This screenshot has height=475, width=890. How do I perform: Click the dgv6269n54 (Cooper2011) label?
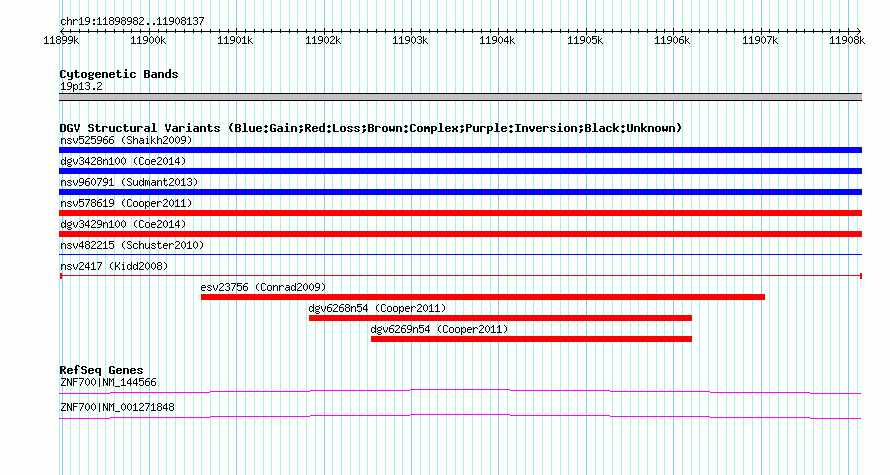(439, 329)
